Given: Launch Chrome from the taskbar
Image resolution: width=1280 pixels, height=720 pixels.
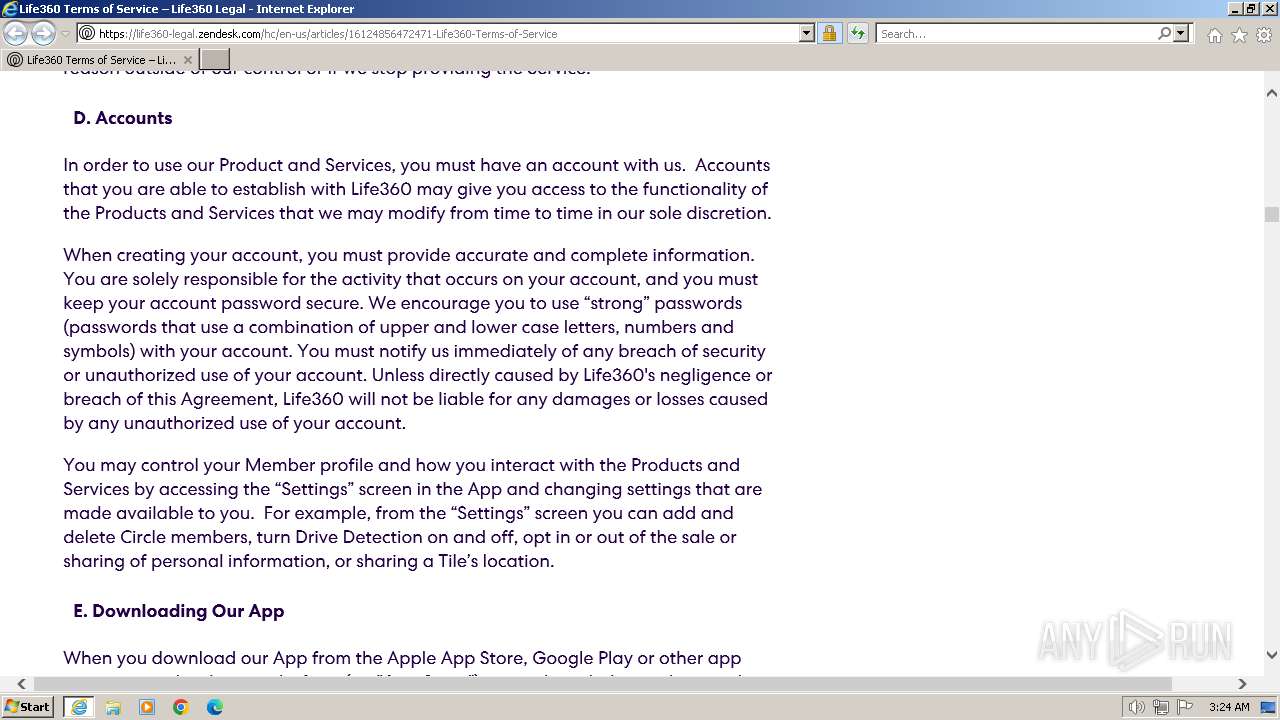Looking at the screenshot, I should click(x=181, y=707).
